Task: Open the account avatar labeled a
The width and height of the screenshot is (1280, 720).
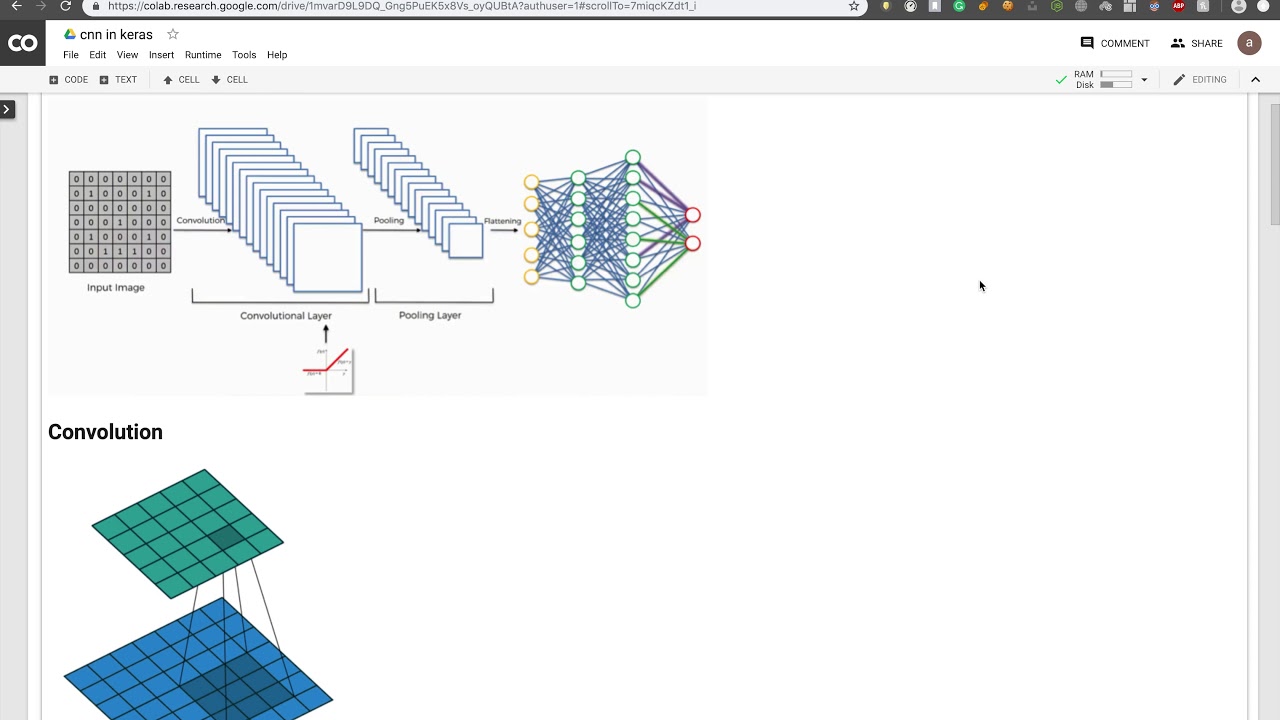Action: point(1249,43)
